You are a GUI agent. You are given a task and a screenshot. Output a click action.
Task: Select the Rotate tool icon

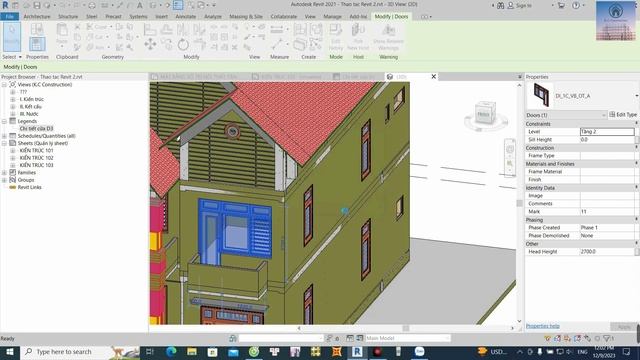[x=183, y=44]
